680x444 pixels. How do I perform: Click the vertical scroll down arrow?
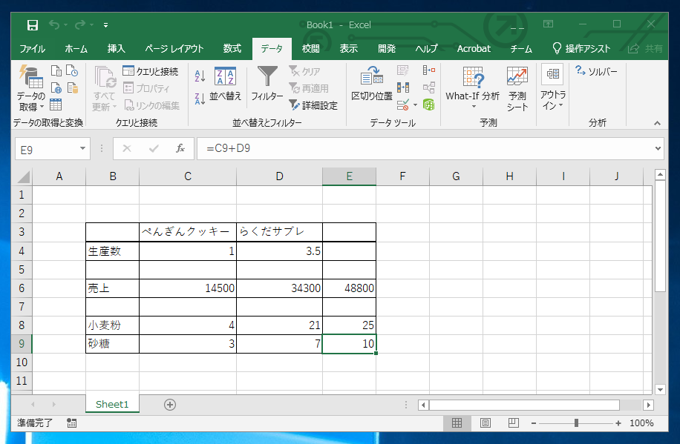[660, 389]
